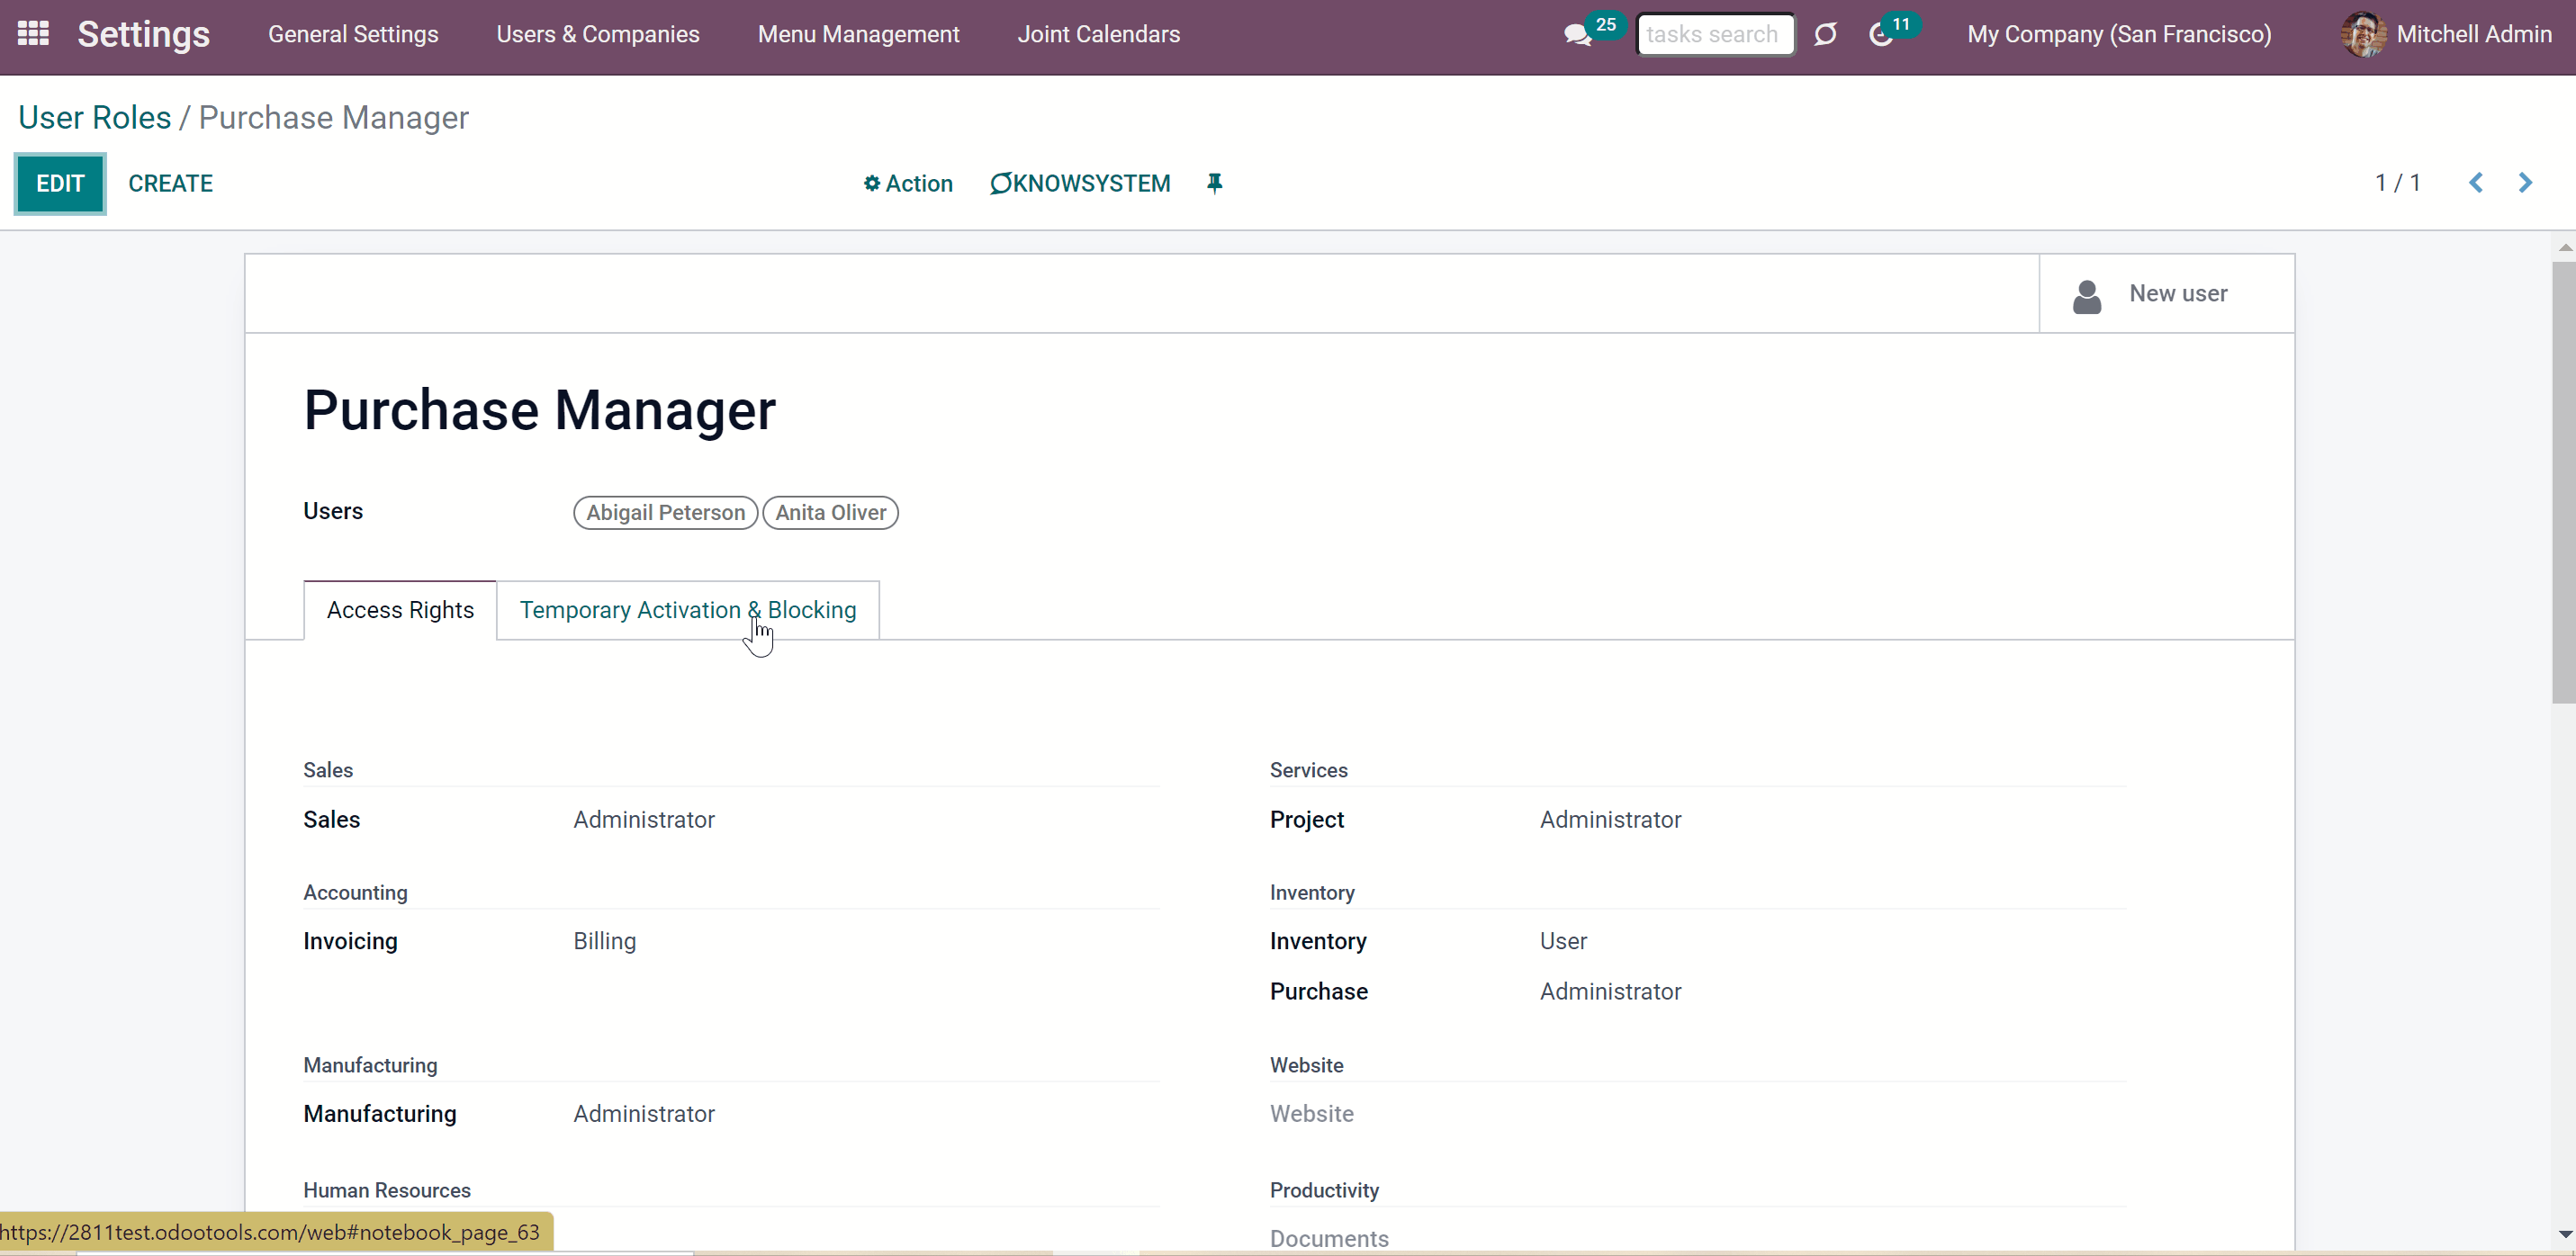Go to previous record arrow
2576x1256 pixels.
[x=2476, y=183]
